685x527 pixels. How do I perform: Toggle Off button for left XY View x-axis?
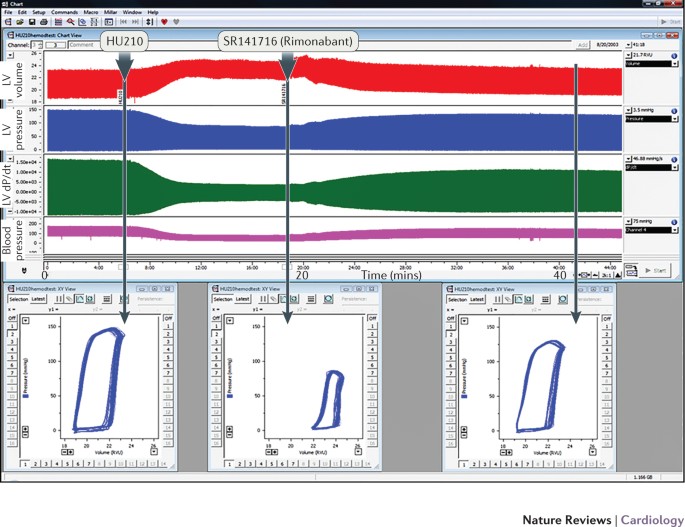[x=14, y=320]
